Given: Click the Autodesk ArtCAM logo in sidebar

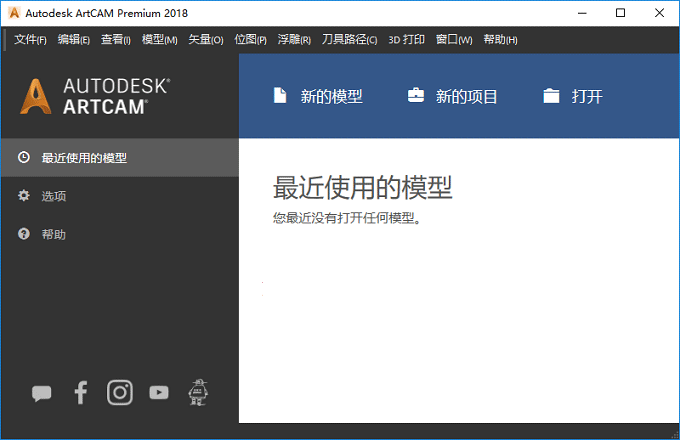Looking at the screenshot, I should 95,96.
